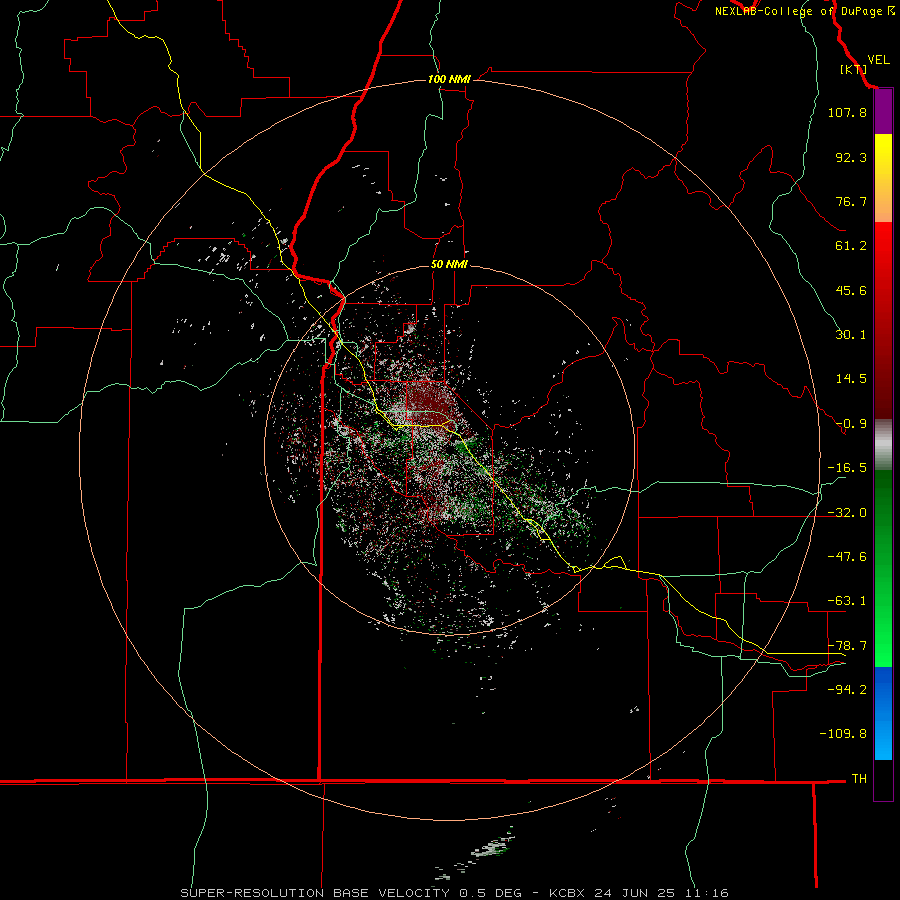Select the -16.5 knot scale value
Screen dimensions: 900x900
847,468
